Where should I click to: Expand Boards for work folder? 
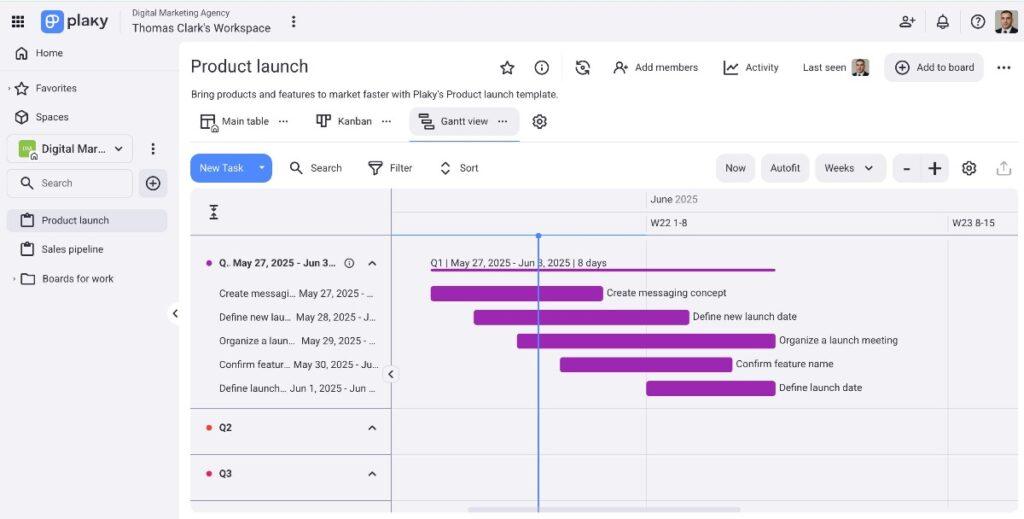click(14, 279)
